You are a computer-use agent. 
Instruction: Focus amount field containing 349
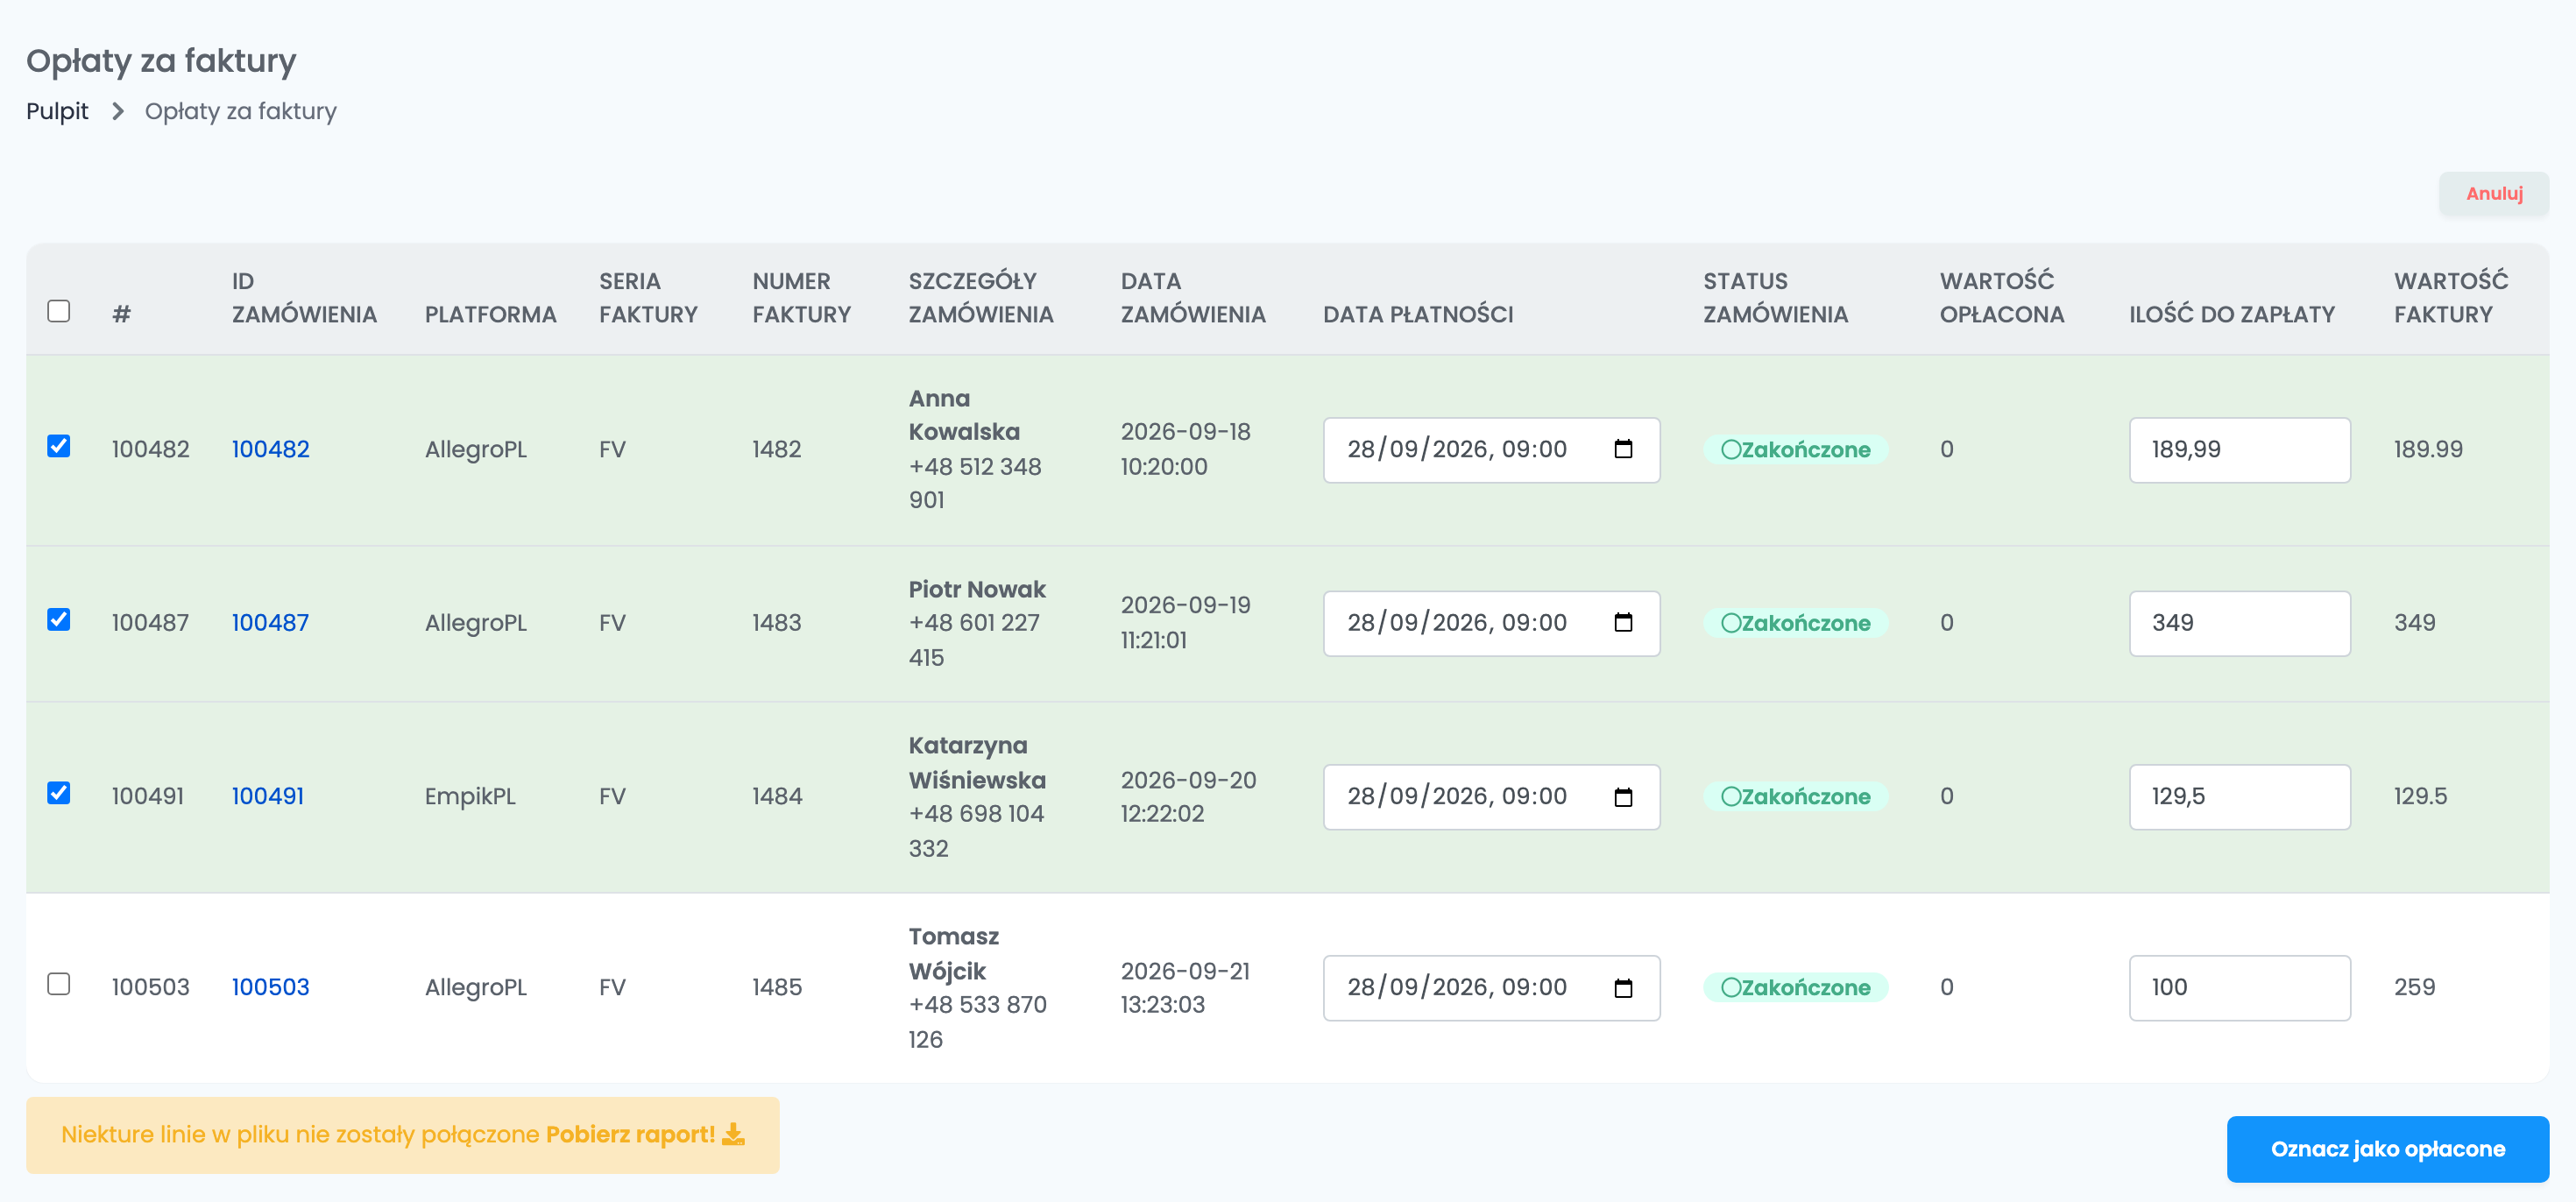pos(2239,622)
